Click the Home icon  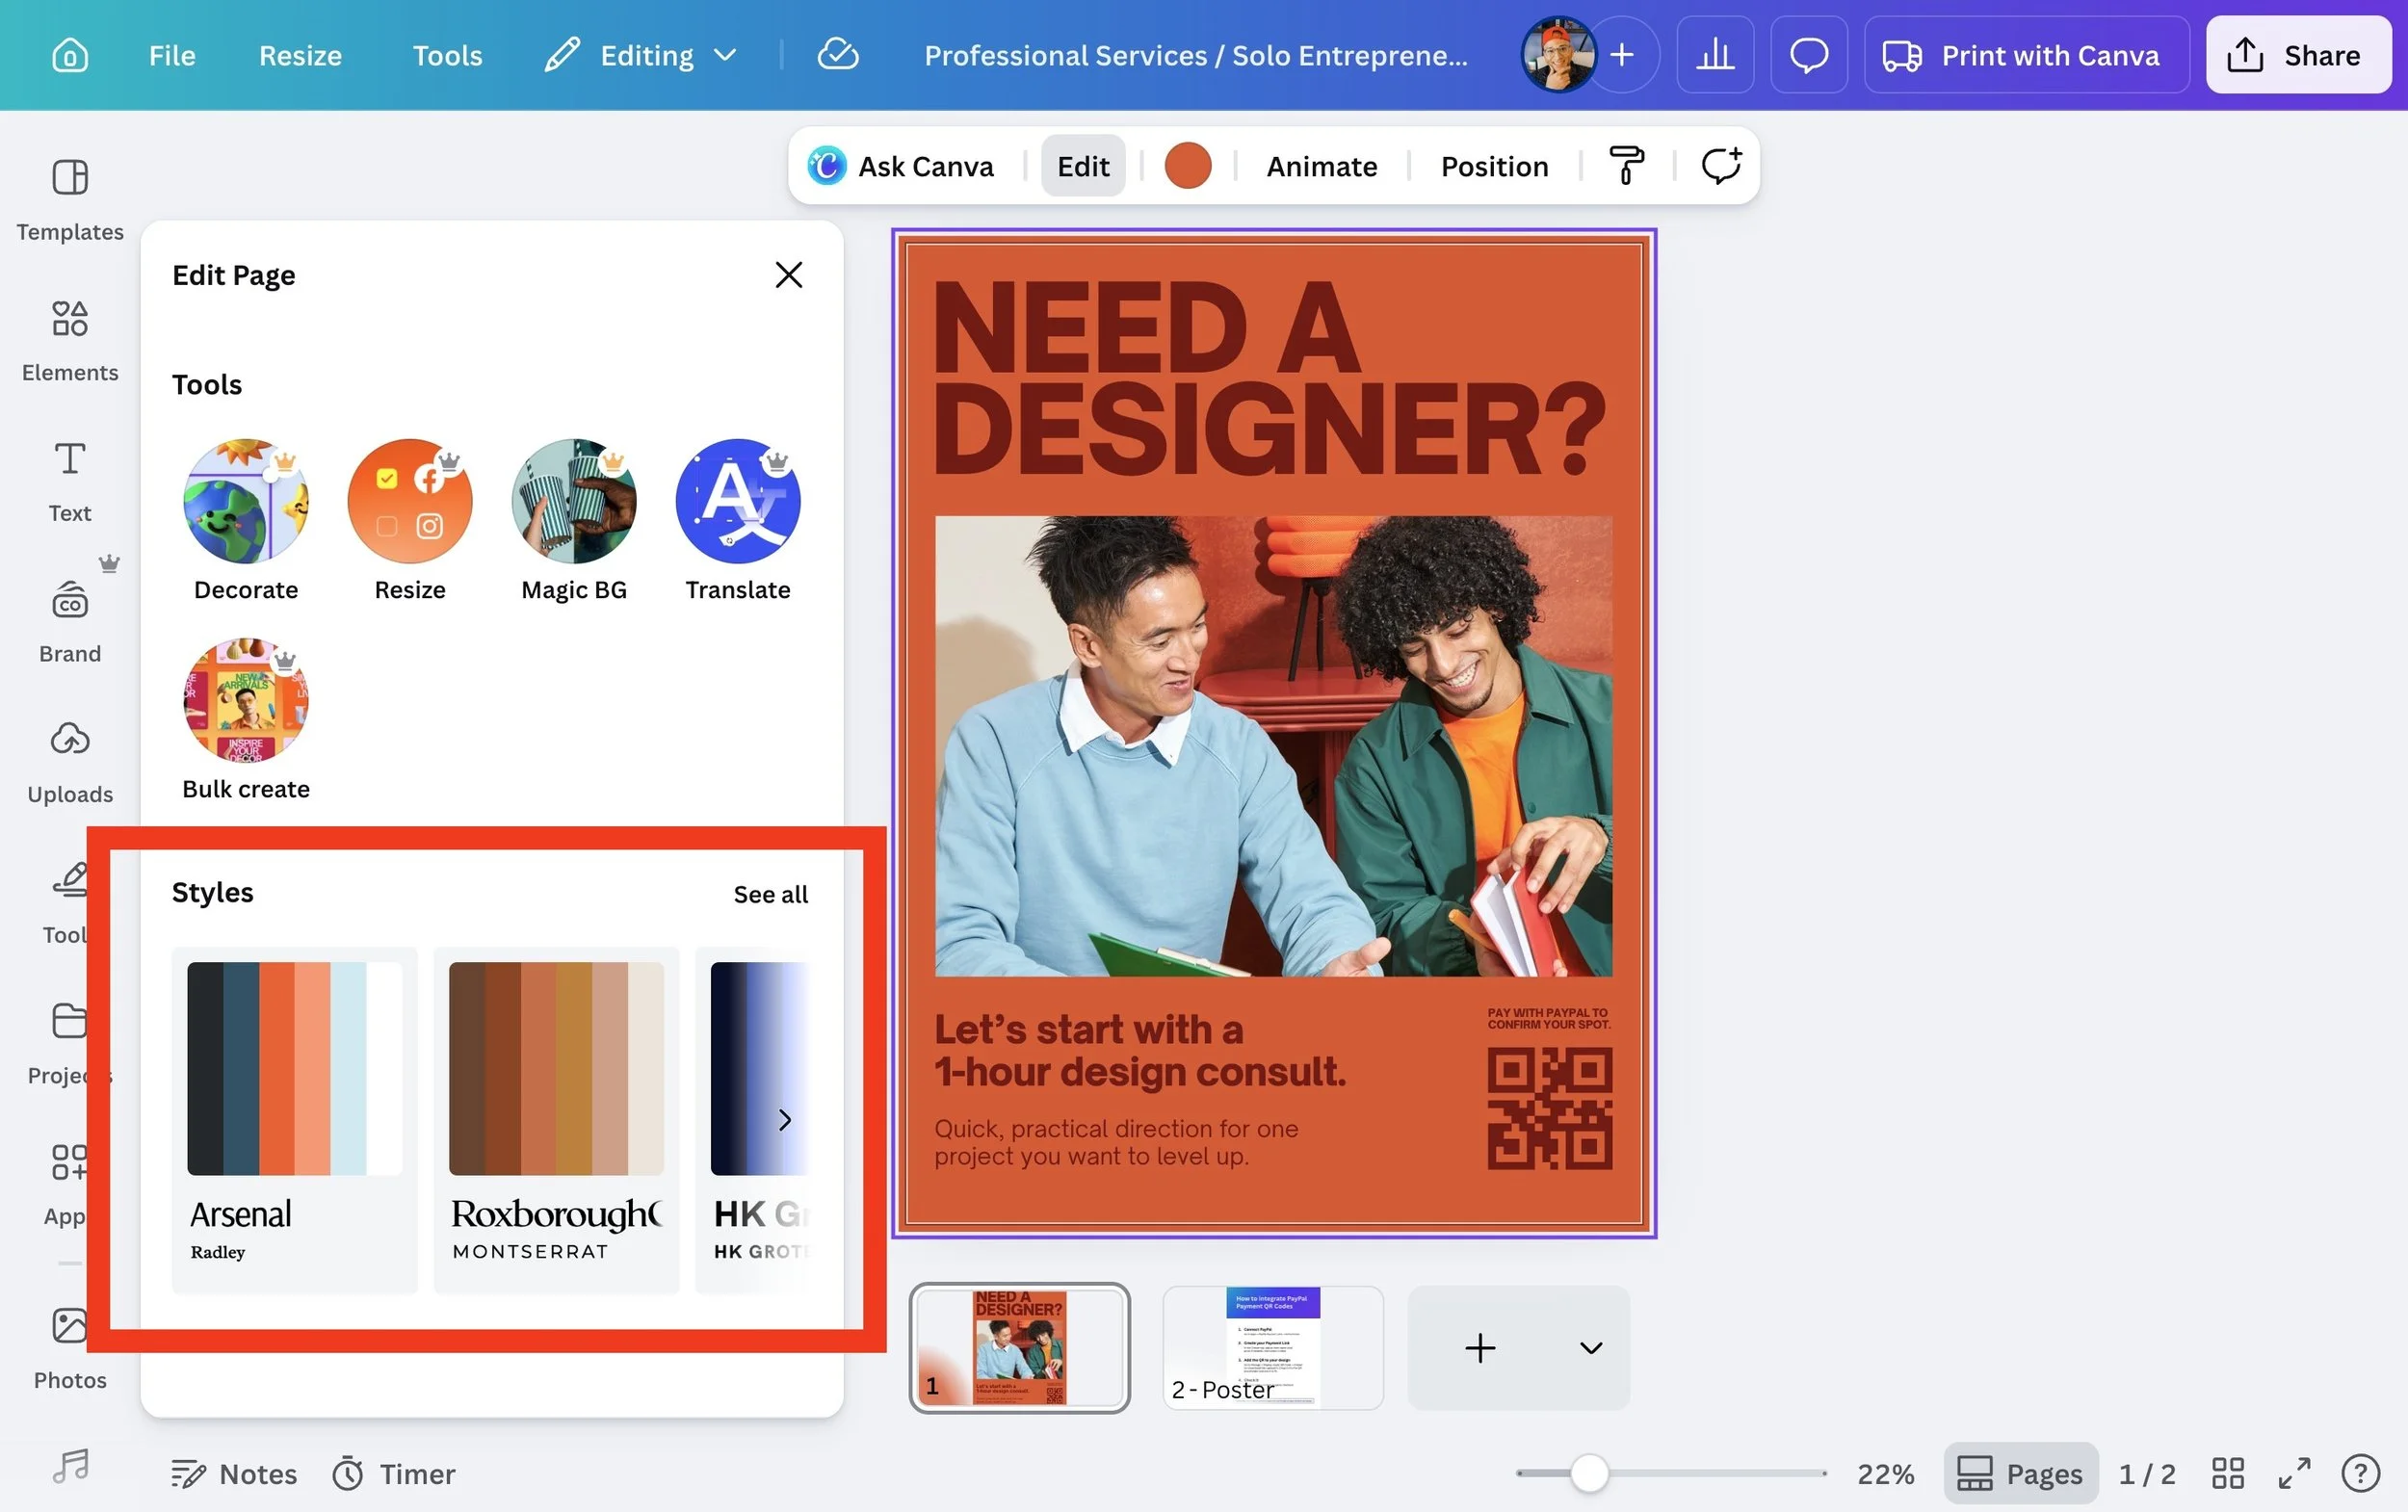tap(69, 55)
